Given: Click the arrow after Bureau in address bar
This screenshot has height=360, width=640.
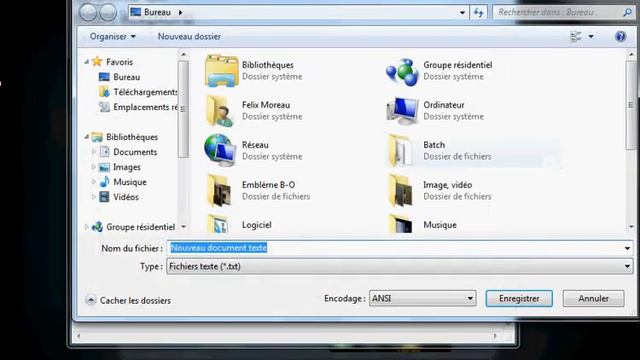Looking at the screenshot, I should pyautogui.click(x=180, y=12).
